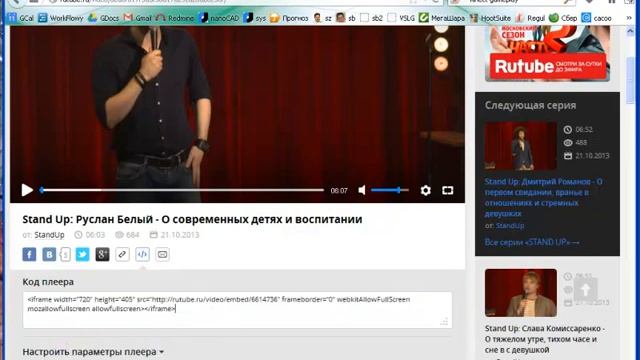Mute the video with speaker icon
This screenshot has width=640, height=360.
coord(362,190)
